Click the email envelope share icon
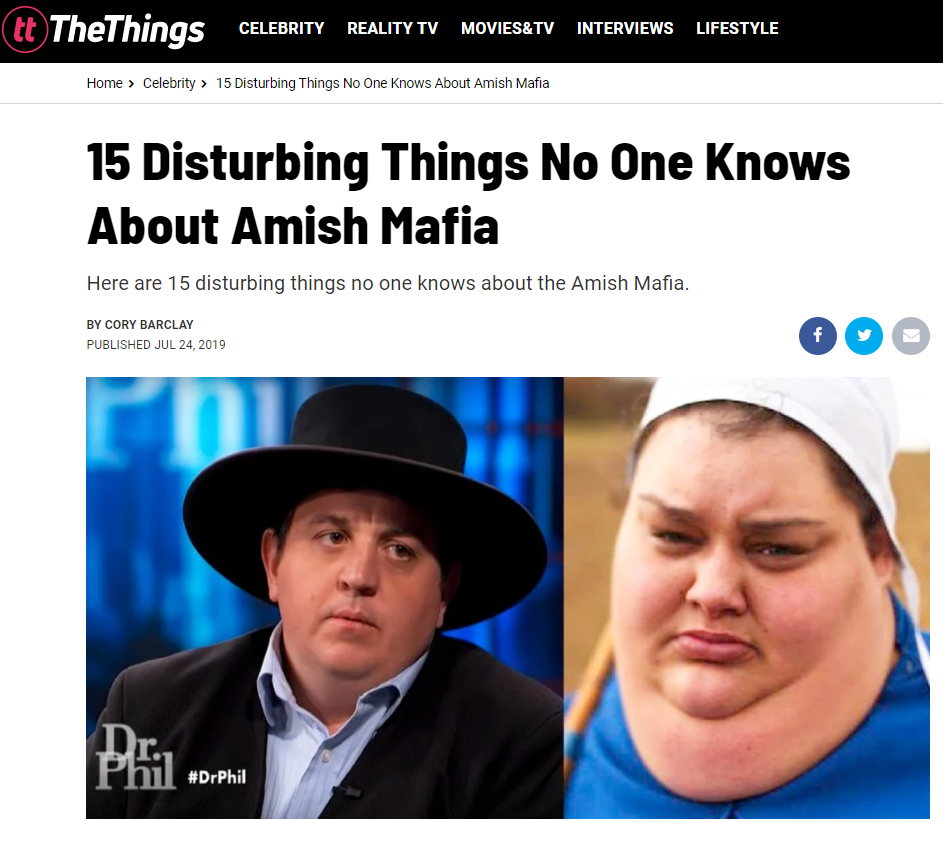The height and width of the screenshot is (849, 943). pyautogui.click(x=911, y=336)
